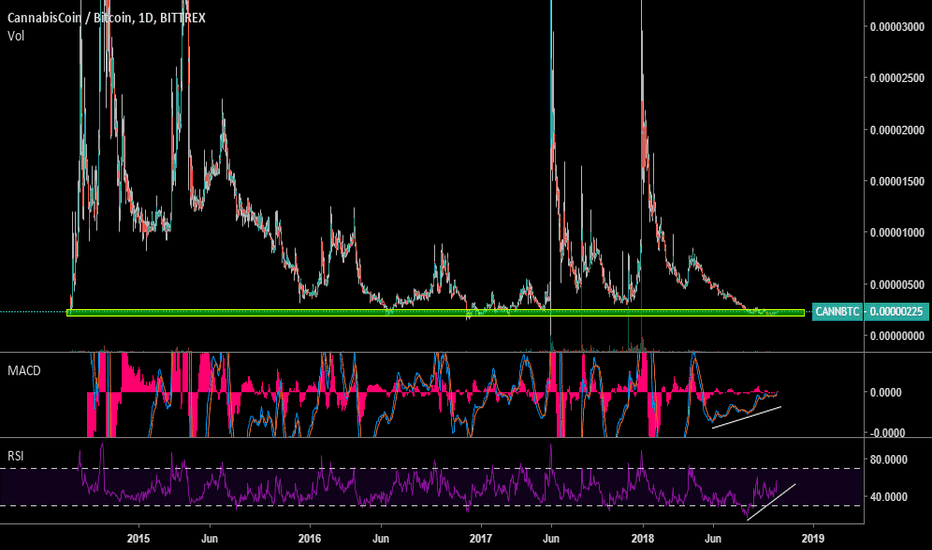
Task: Click RSI axis value 80.0000
Action: point(889,460)
